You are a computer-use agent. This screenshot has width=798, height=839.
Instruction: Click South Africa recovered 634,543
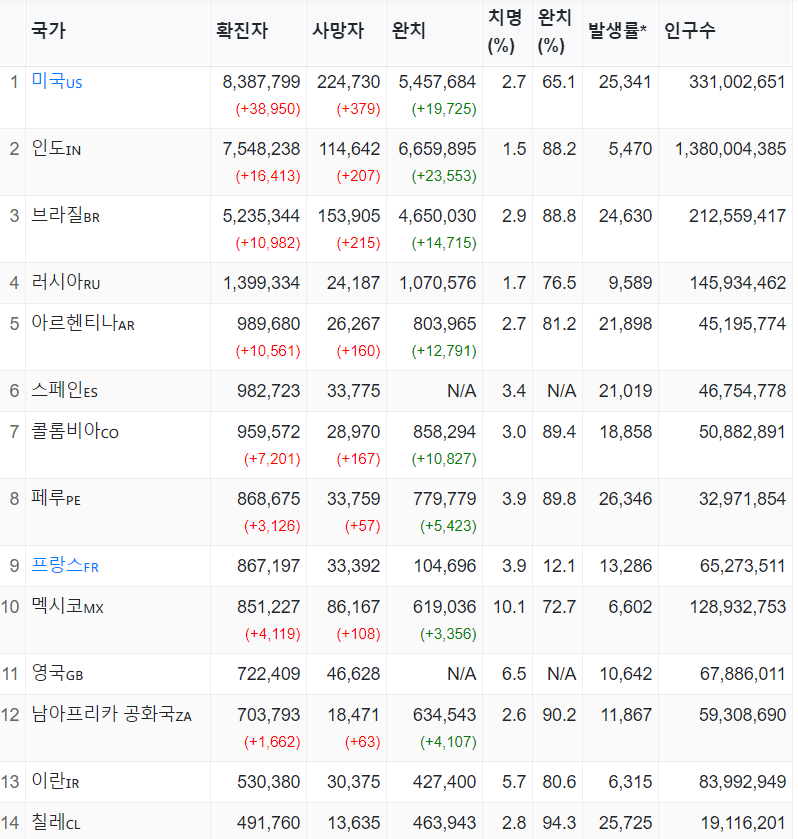[444, 715]
